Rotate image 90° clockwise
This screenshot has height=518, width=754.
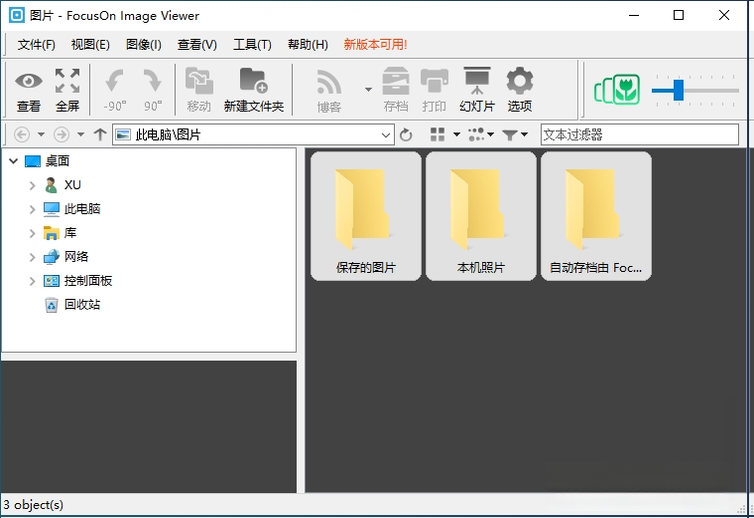point(153,89)
